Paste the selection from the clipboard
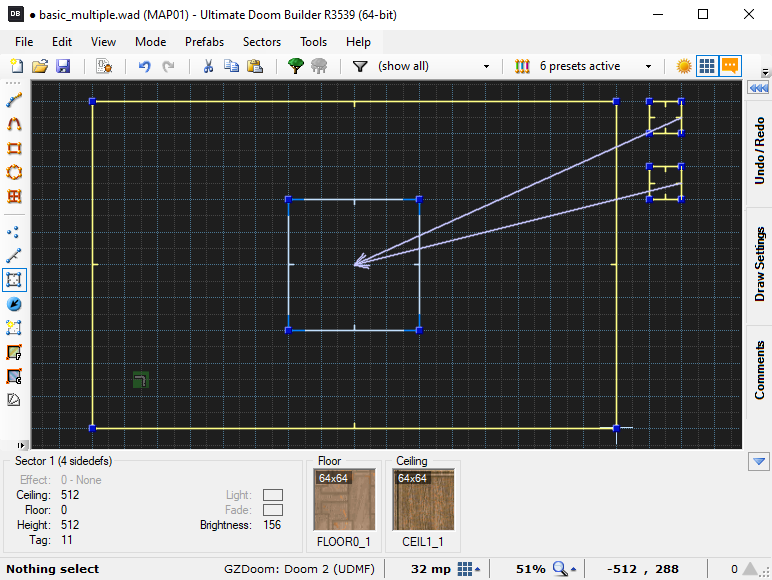The width and height of the screenshot is (772, 580). pos(255,66)
